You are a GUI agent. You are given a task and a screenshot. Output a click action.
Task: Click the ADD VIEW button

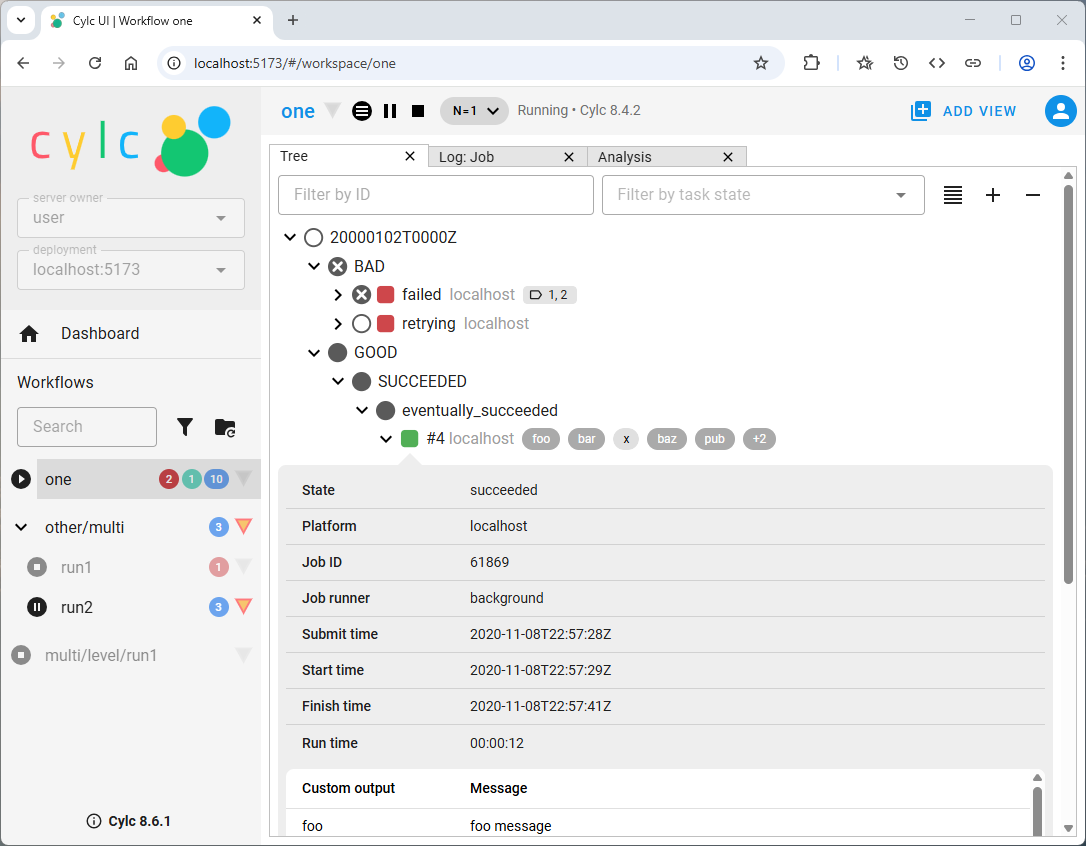point(963,111)
